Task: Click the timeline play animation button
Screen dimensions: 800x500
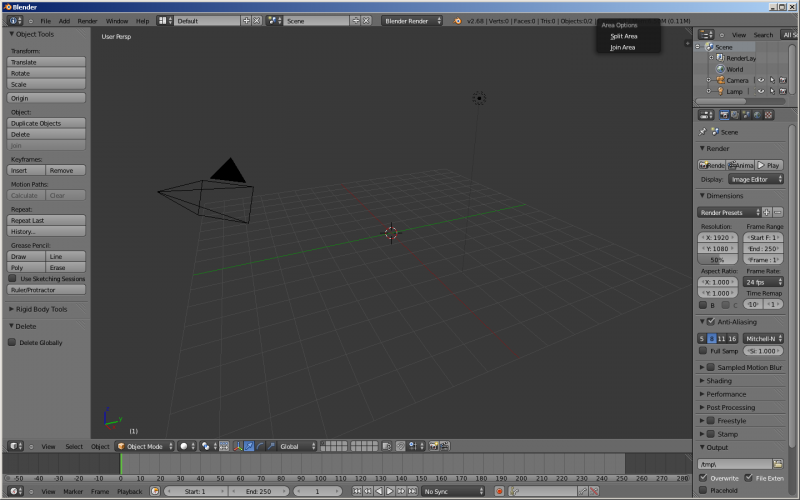Action: click(391, 491)
